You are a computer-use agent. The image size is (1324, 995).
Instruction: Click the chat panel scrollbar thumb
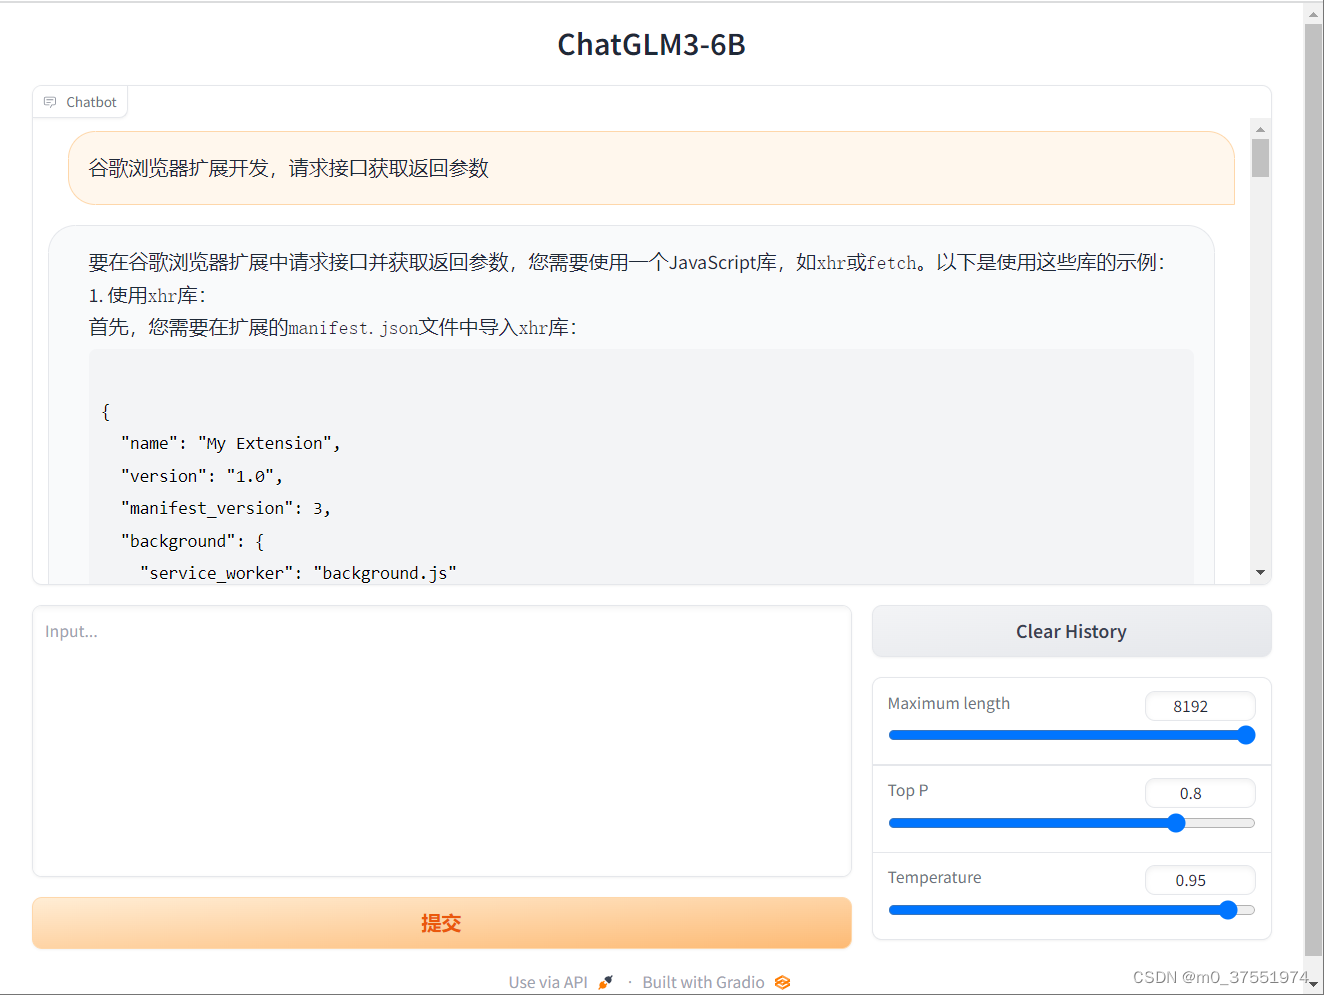(x=1260, y=160)
